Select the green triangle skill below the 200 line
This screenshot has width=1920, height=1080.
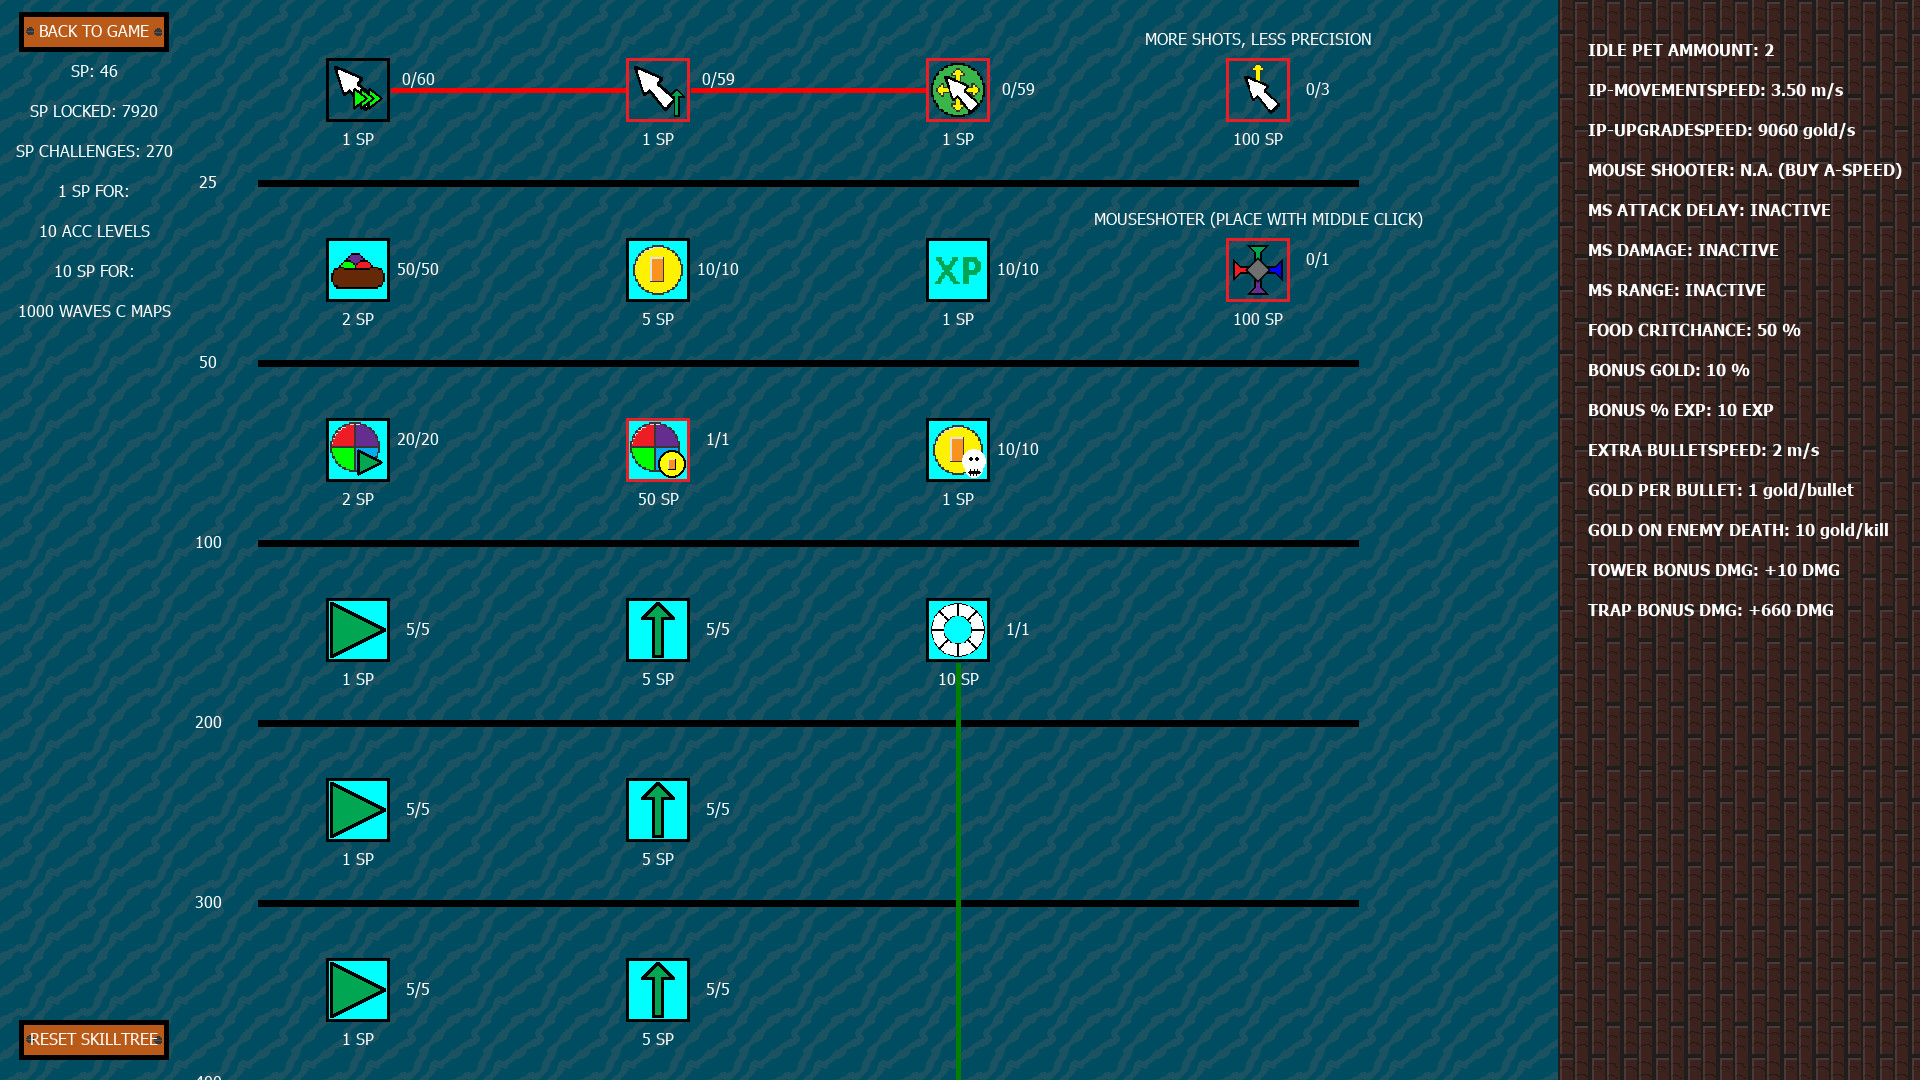(357, 810)
